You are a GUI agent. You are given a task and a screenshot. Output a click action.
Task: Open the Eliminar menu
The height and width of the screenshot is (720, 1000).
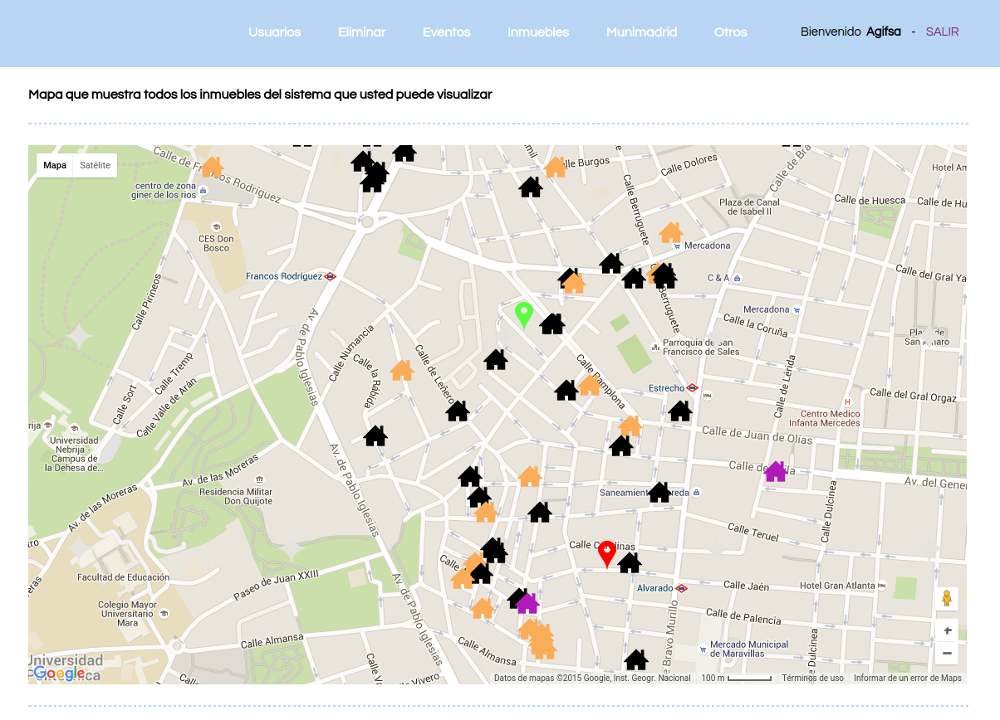[x=362, y=32]
